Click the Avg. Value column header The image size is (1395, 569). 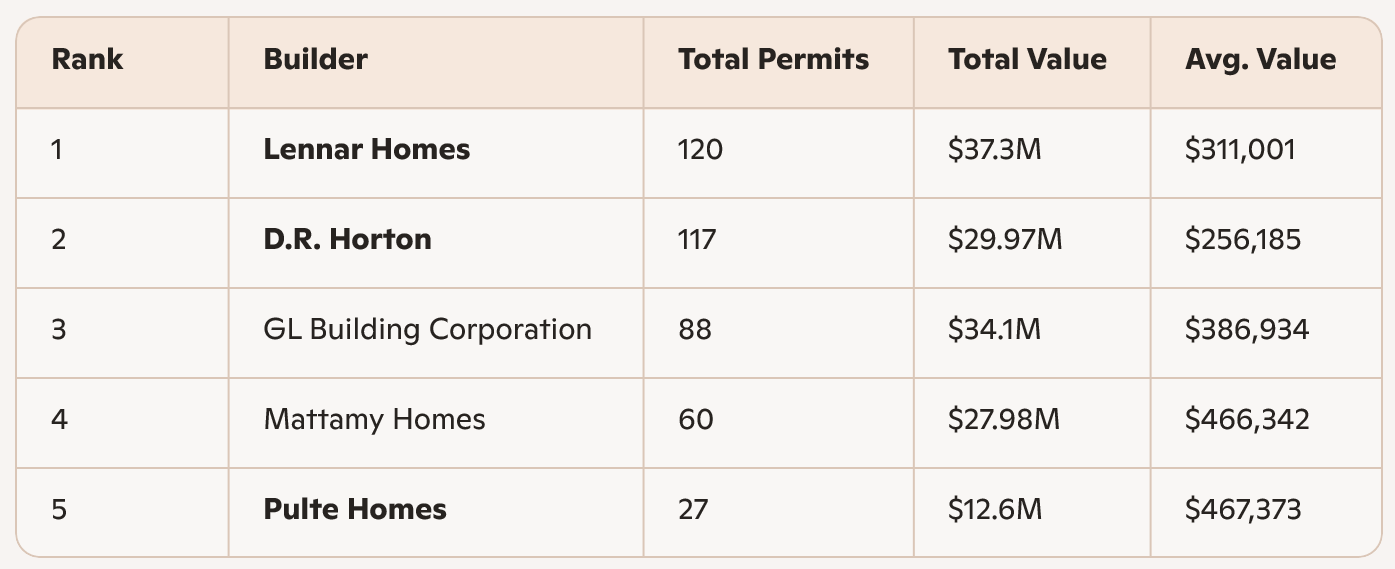(1260, 60)
